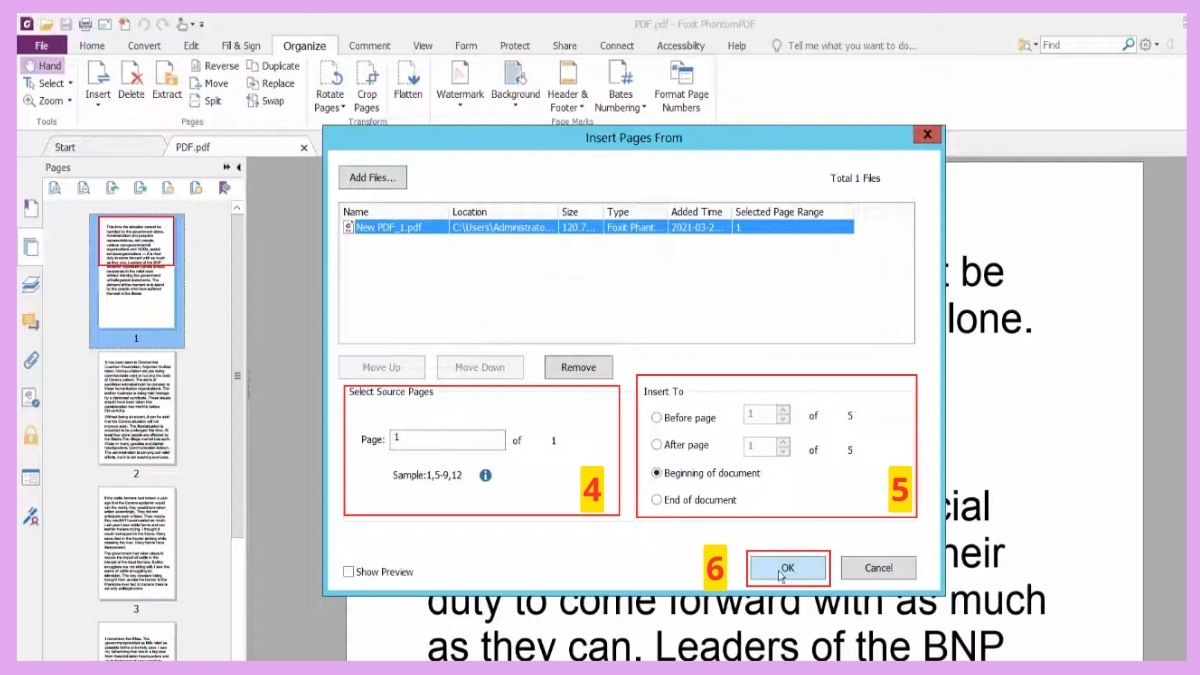The width and height of the screenshot is (1200, 675).
Task: Click the Redo arrow in quick access toolbar
Action: 162,23
